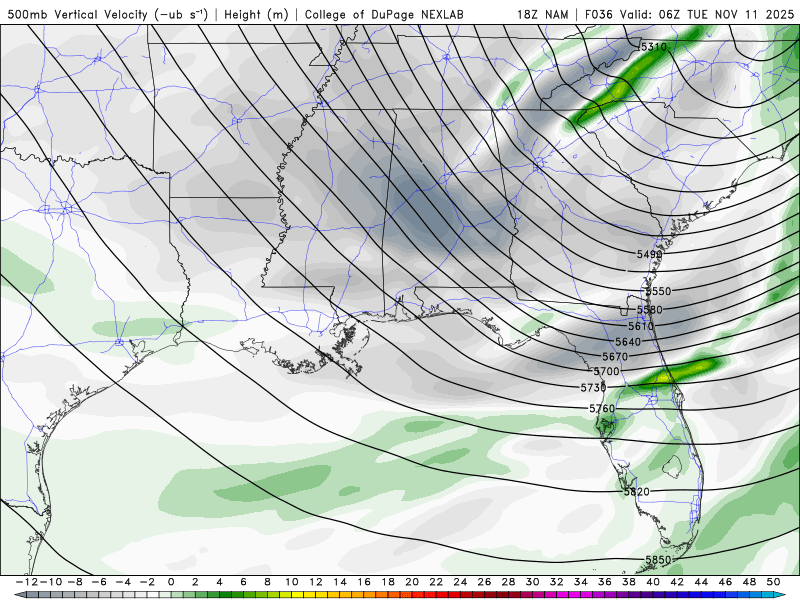The height and width of the screenshot is (600, 800).
Task: Click the 5820 height contour label
Action: click(x=637, y=491)
